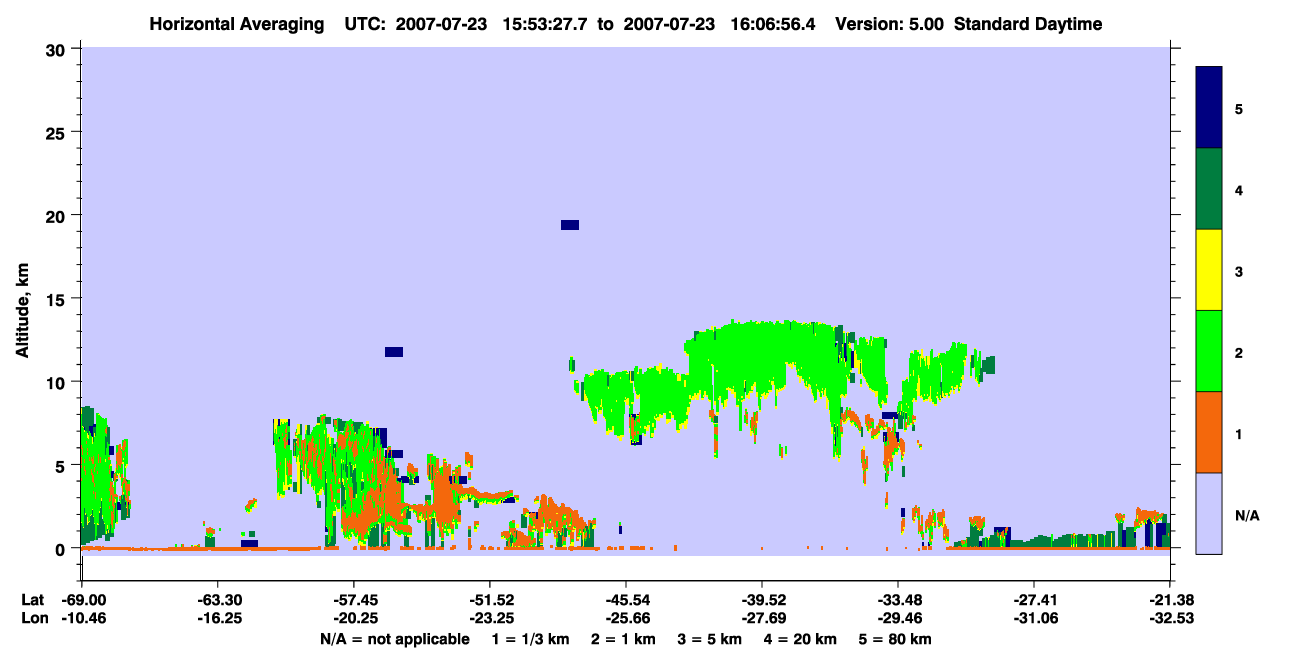Click the '4 = 20 km' legend entry
The image size is (1300, 667).
(x=802, y=638)
